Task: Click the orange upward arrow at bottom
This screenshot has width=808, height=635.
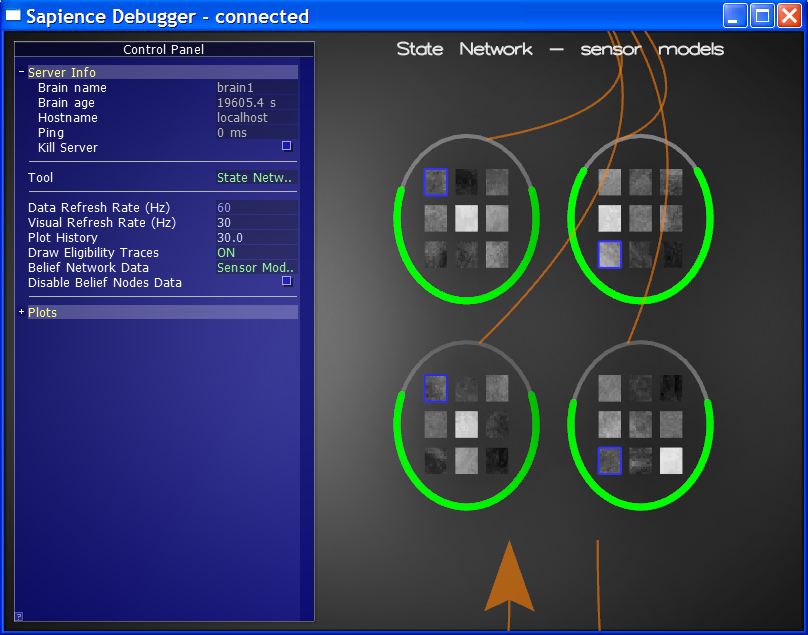Action: 510,580
